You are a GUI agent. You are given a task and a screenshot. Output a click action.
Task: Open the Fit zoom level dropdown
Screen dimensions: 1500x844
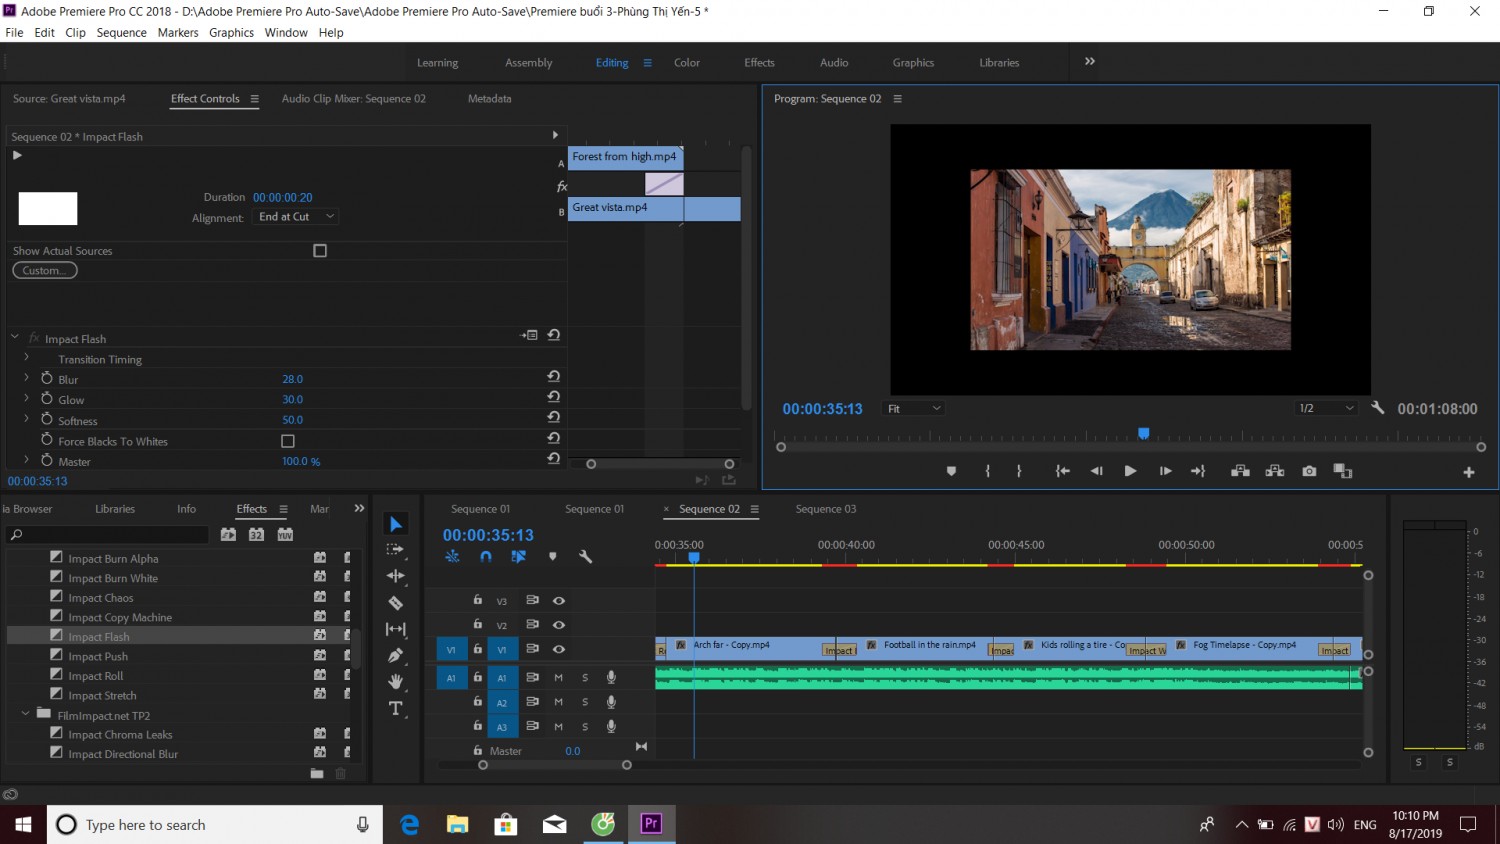point(914,408)
